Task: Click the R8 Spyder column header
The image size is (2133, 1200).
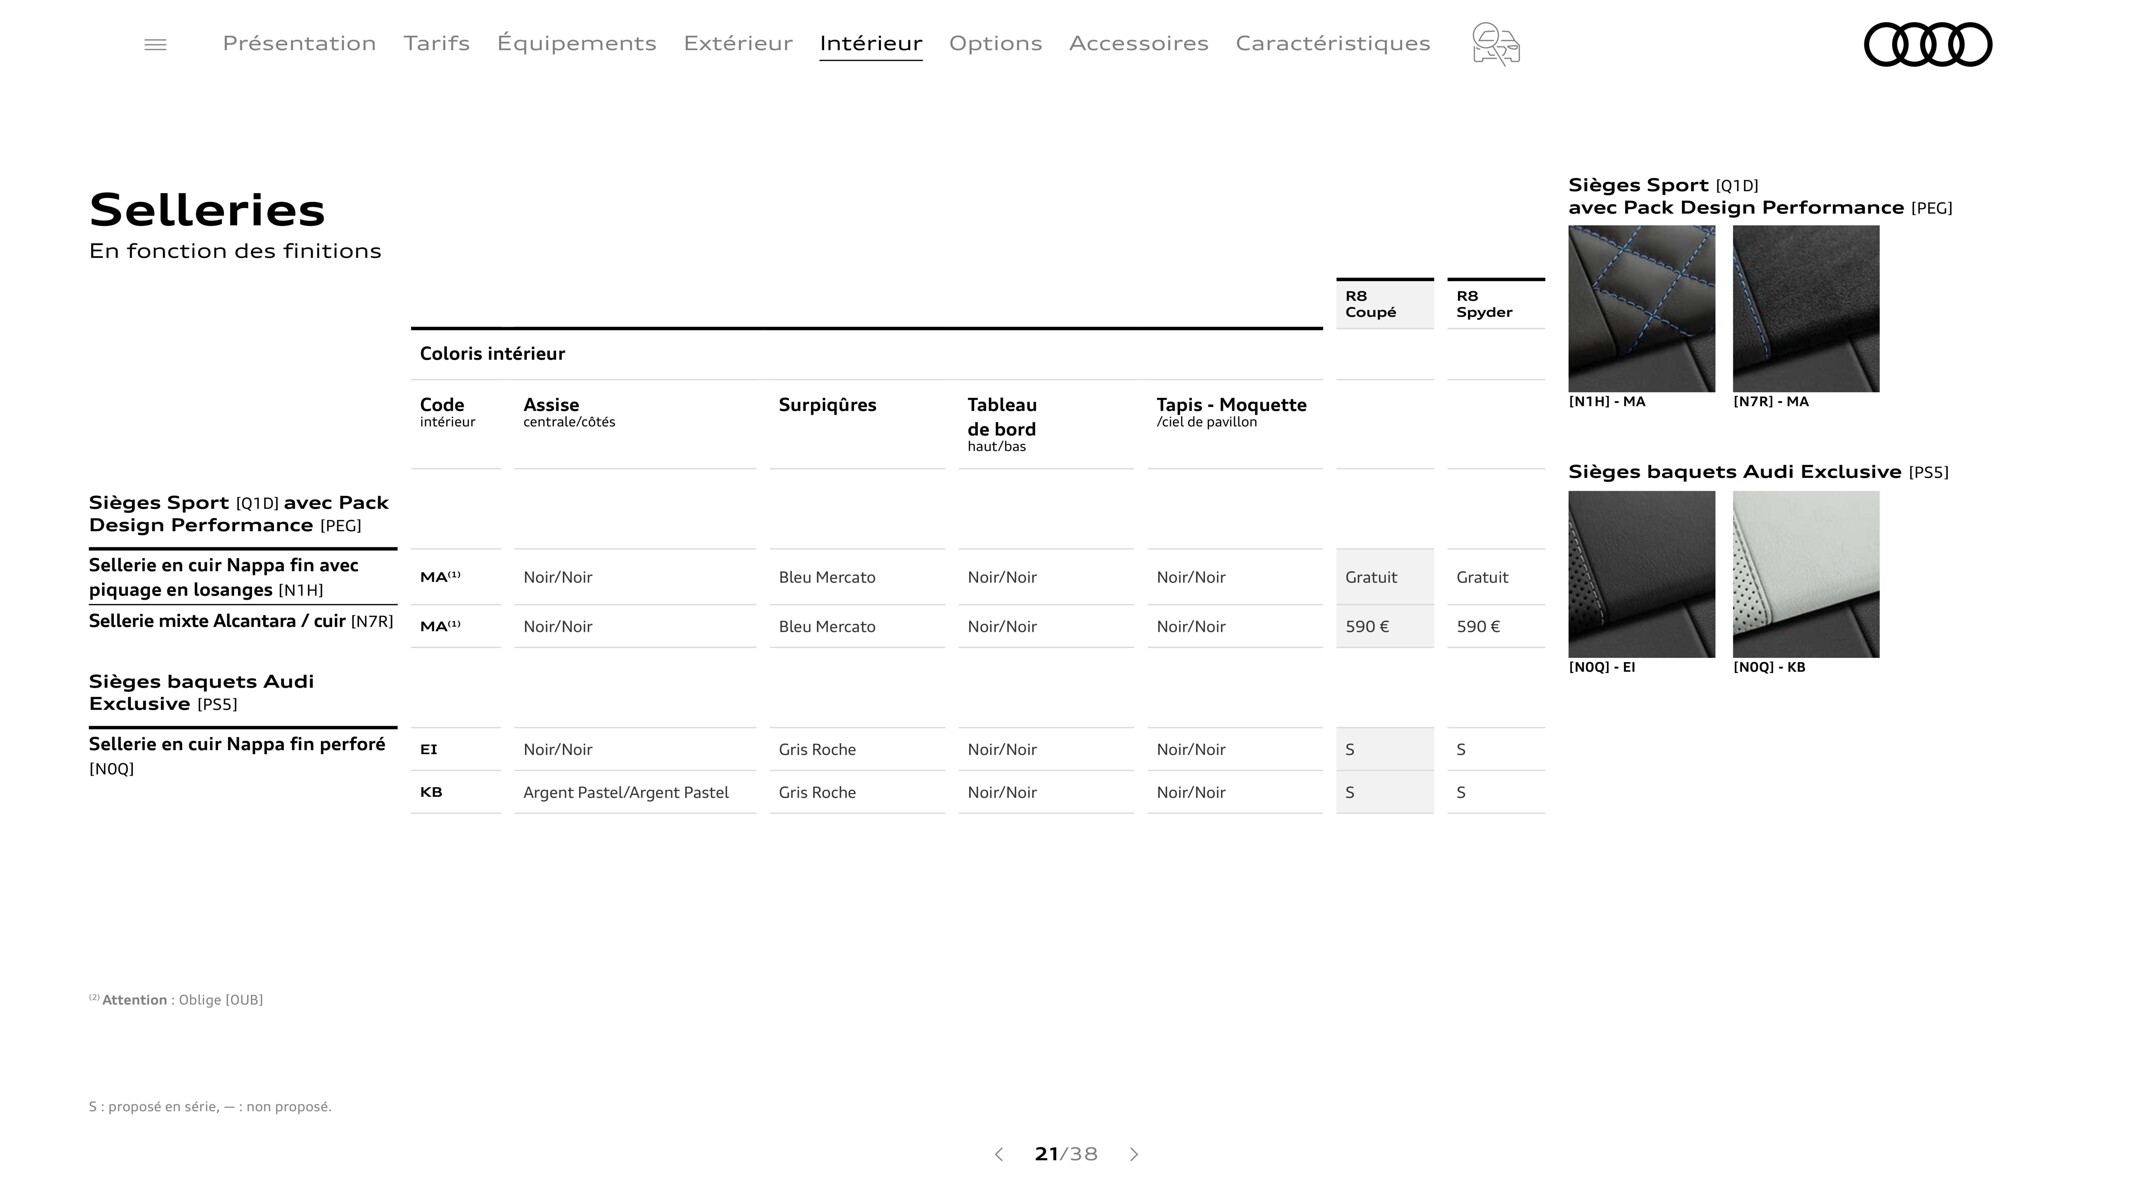Action: pos(1496,304)
